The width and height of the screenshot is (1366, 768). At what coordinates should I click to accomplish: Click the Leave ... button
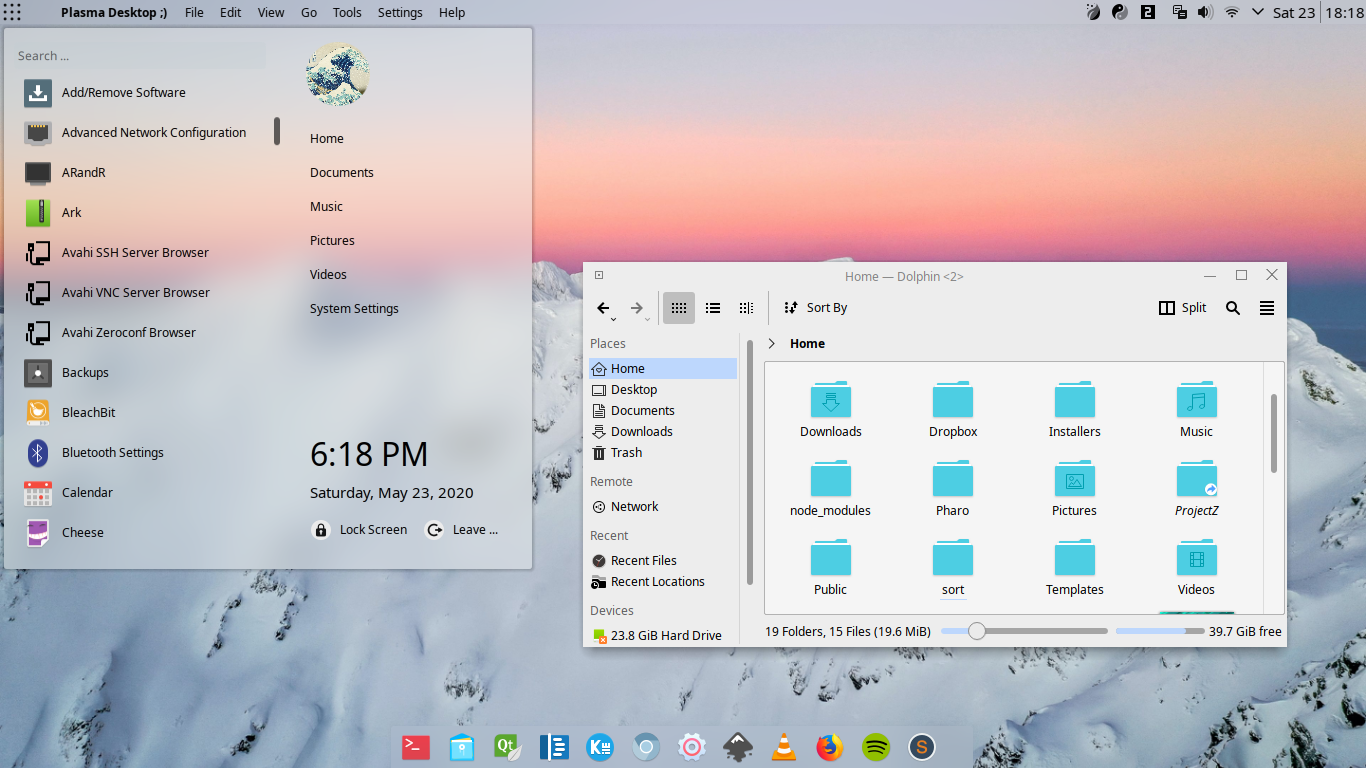click(462, 530)
